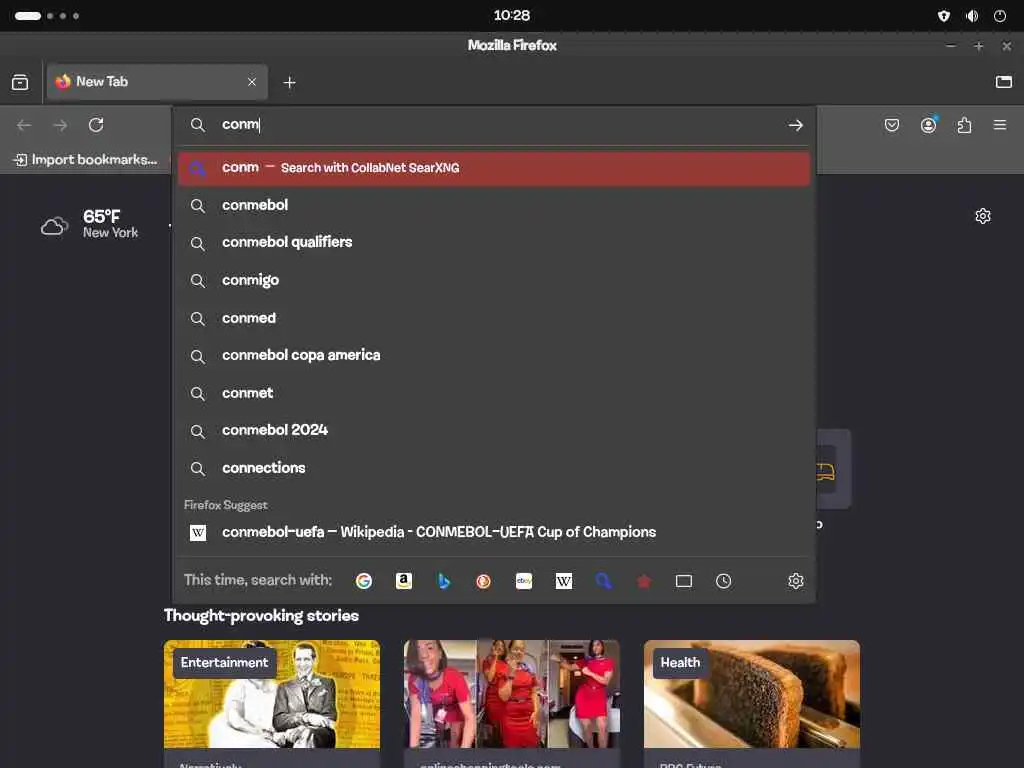Pick the 'conmebol 2024' suggestion
The width and height of the screenshot is (1024, 768).
tap(494, 430)
